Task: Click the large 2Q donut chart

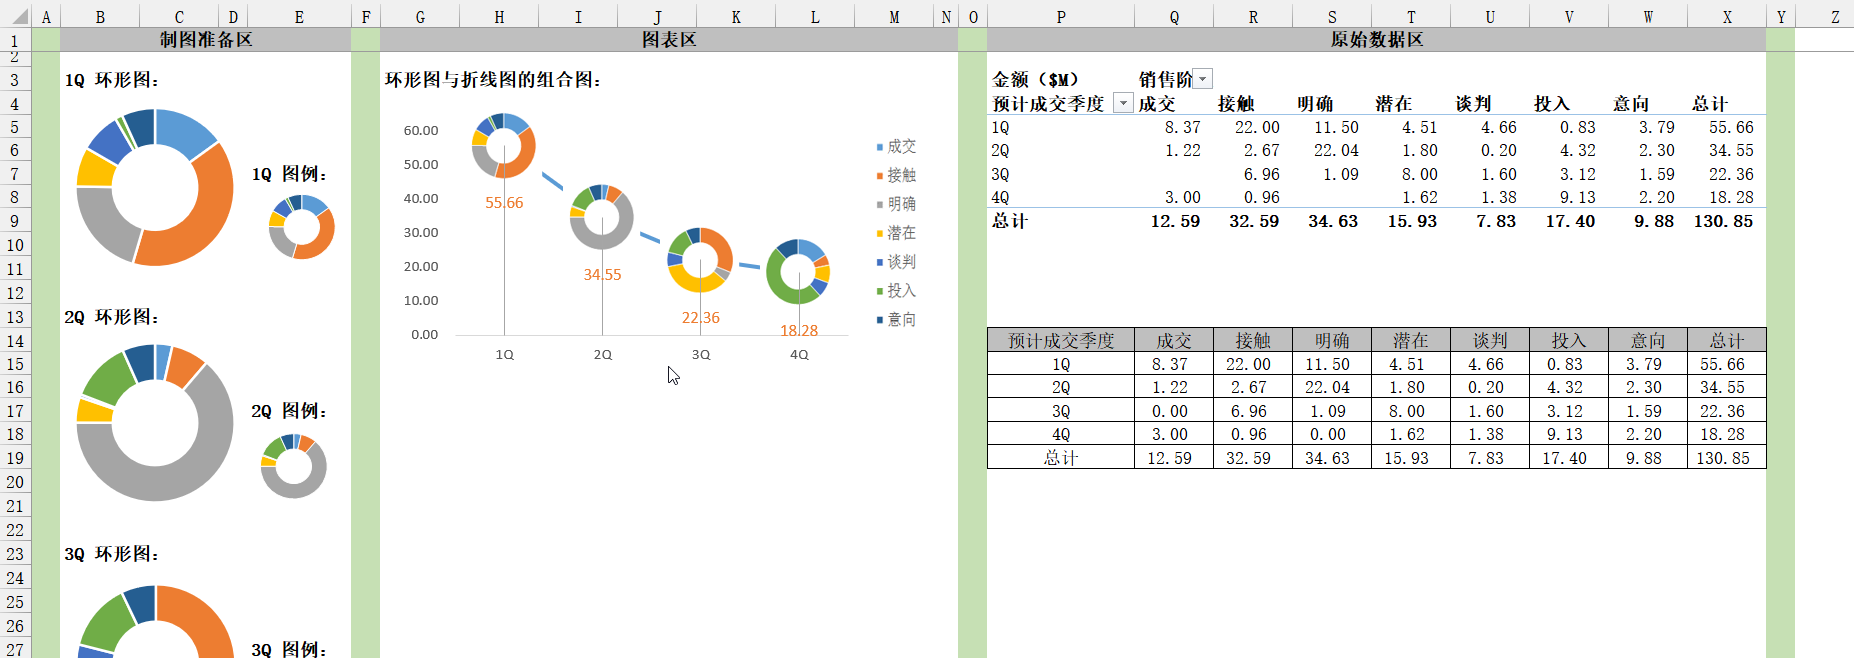Action: (155, 423)
